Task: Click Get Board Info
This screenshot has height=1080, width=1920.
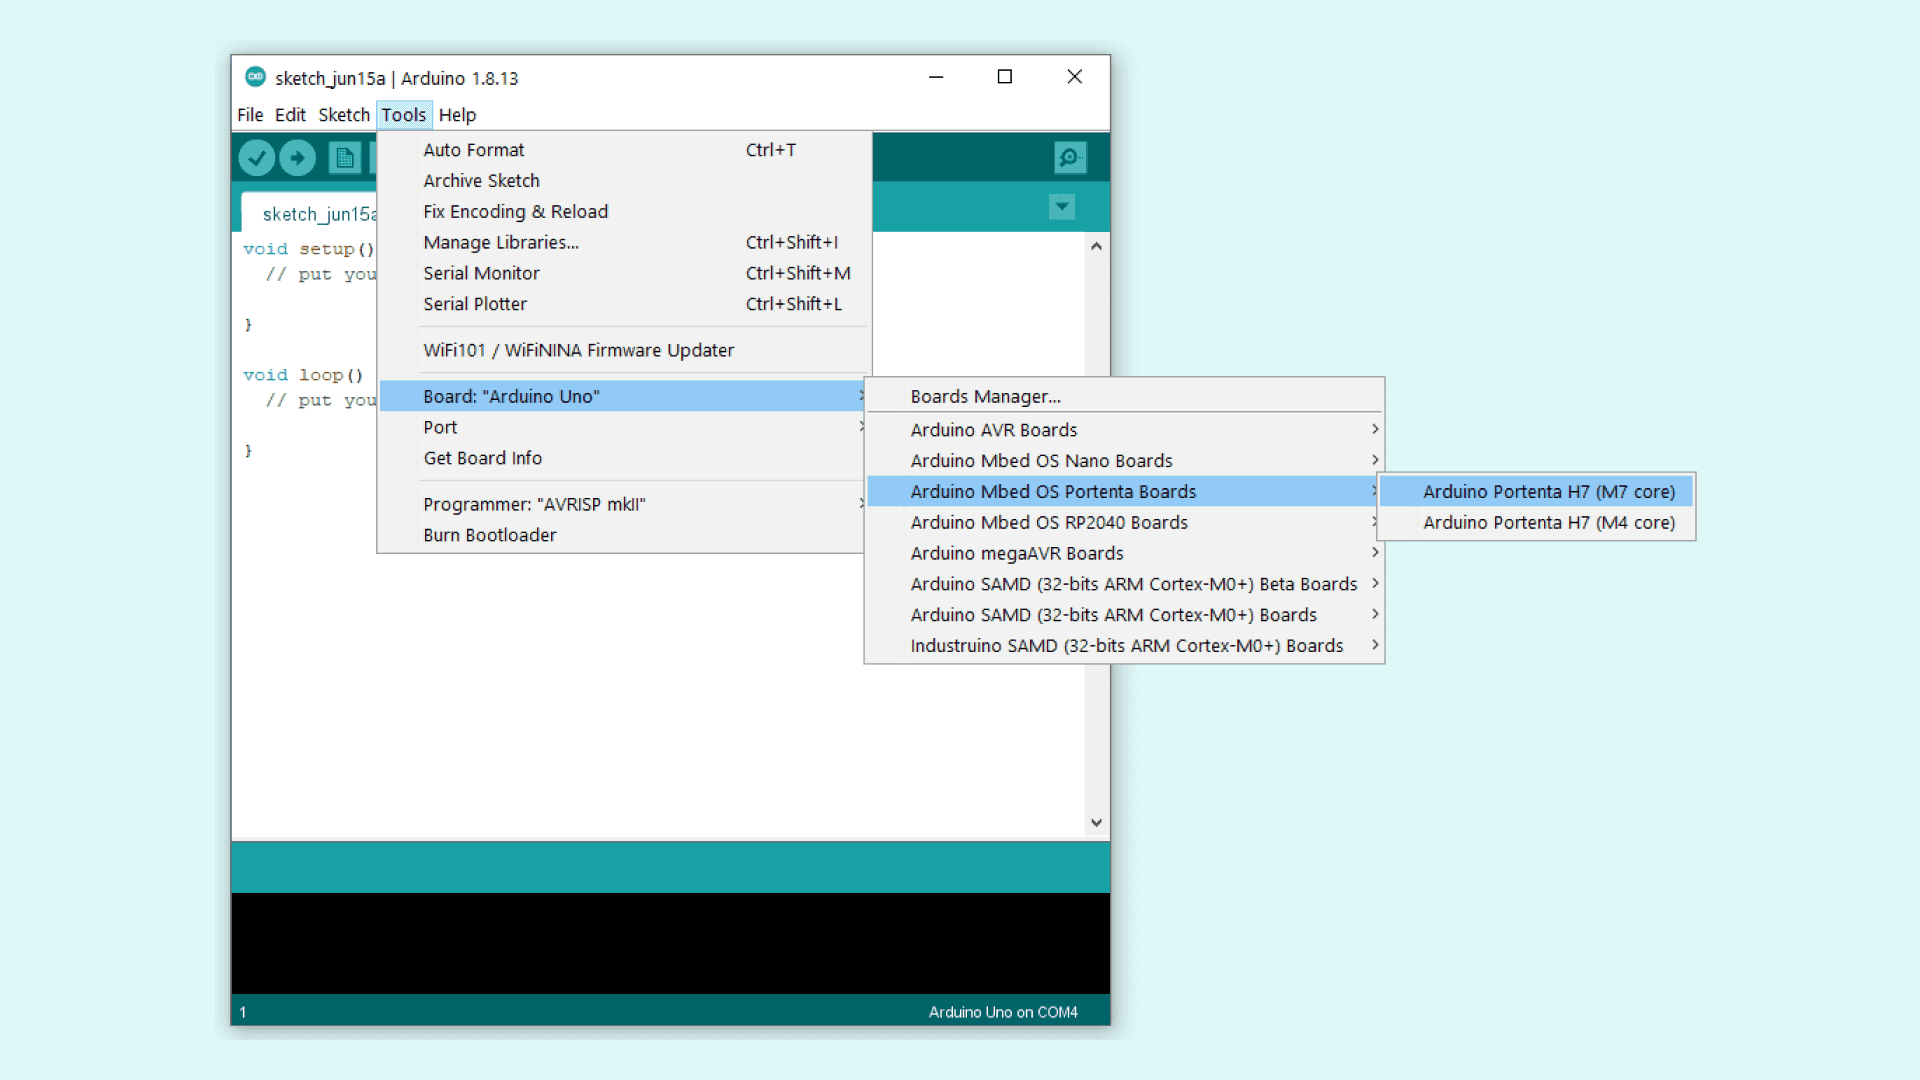Action: coord(482,458)
